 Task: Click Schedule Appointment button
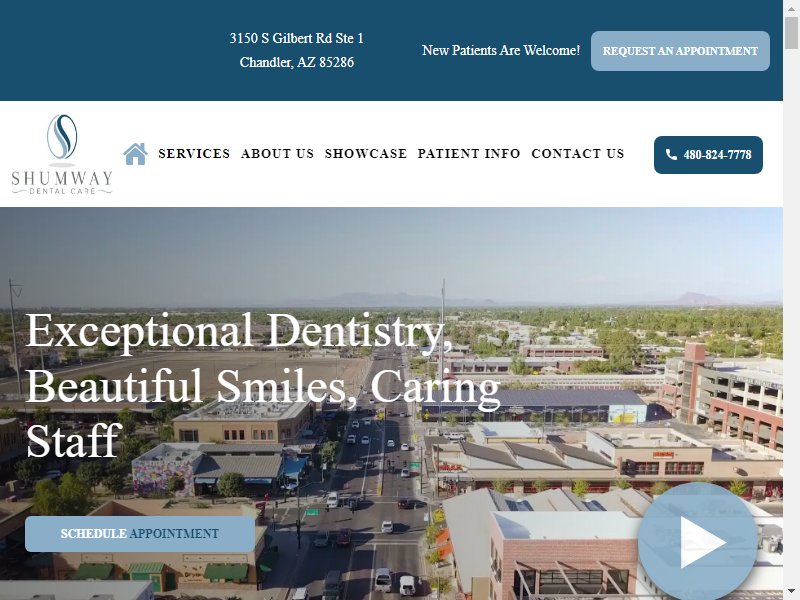140,534
